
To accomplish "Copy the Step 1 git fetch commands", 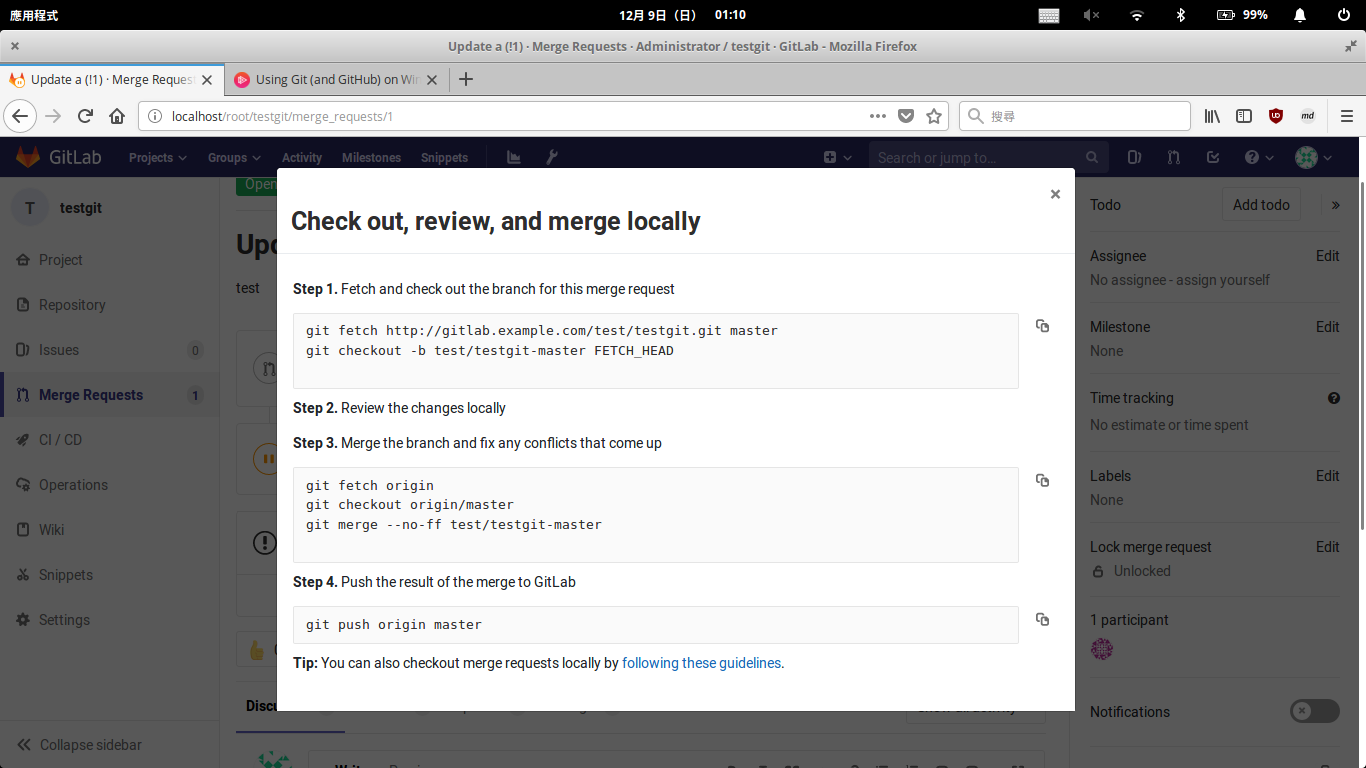I will (x=1042, y=326).
